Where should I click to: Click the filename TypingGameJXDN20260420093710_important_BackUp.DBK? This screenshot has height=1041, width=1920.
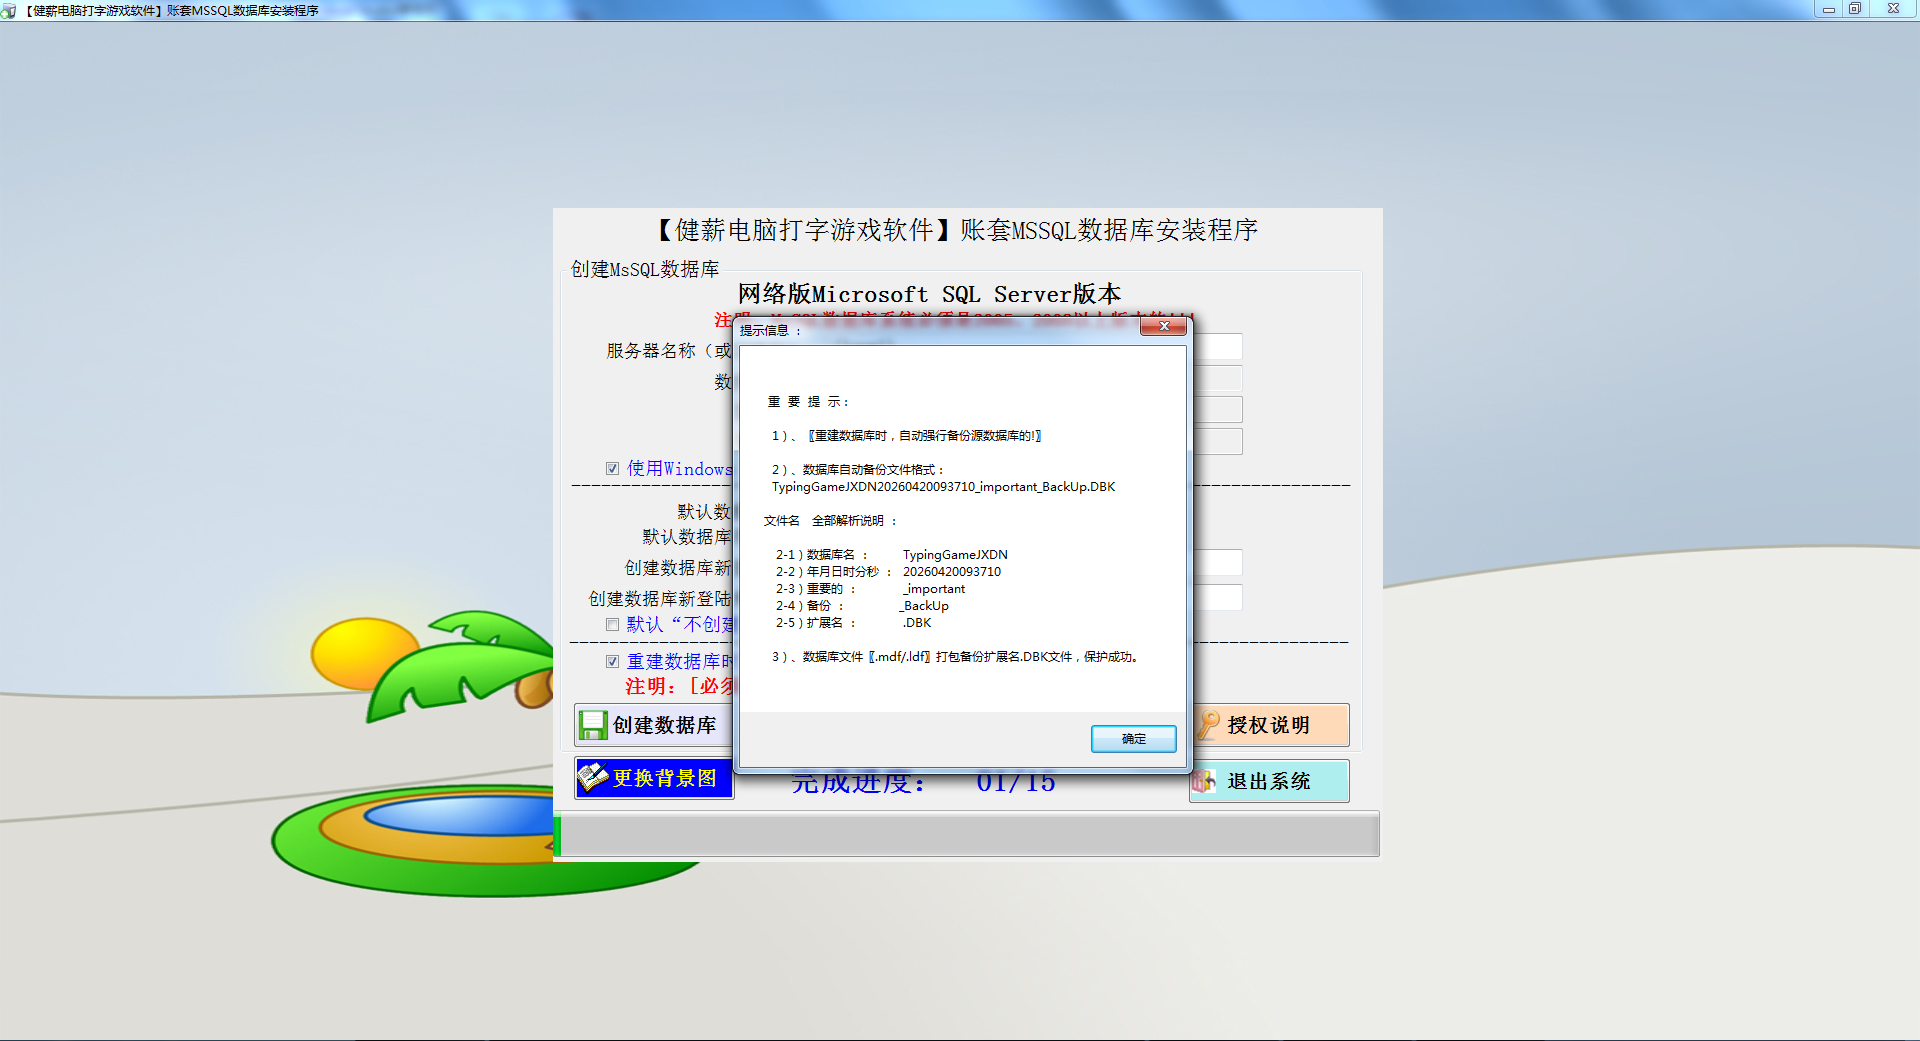pyautogui.click(x=943, y=487)
